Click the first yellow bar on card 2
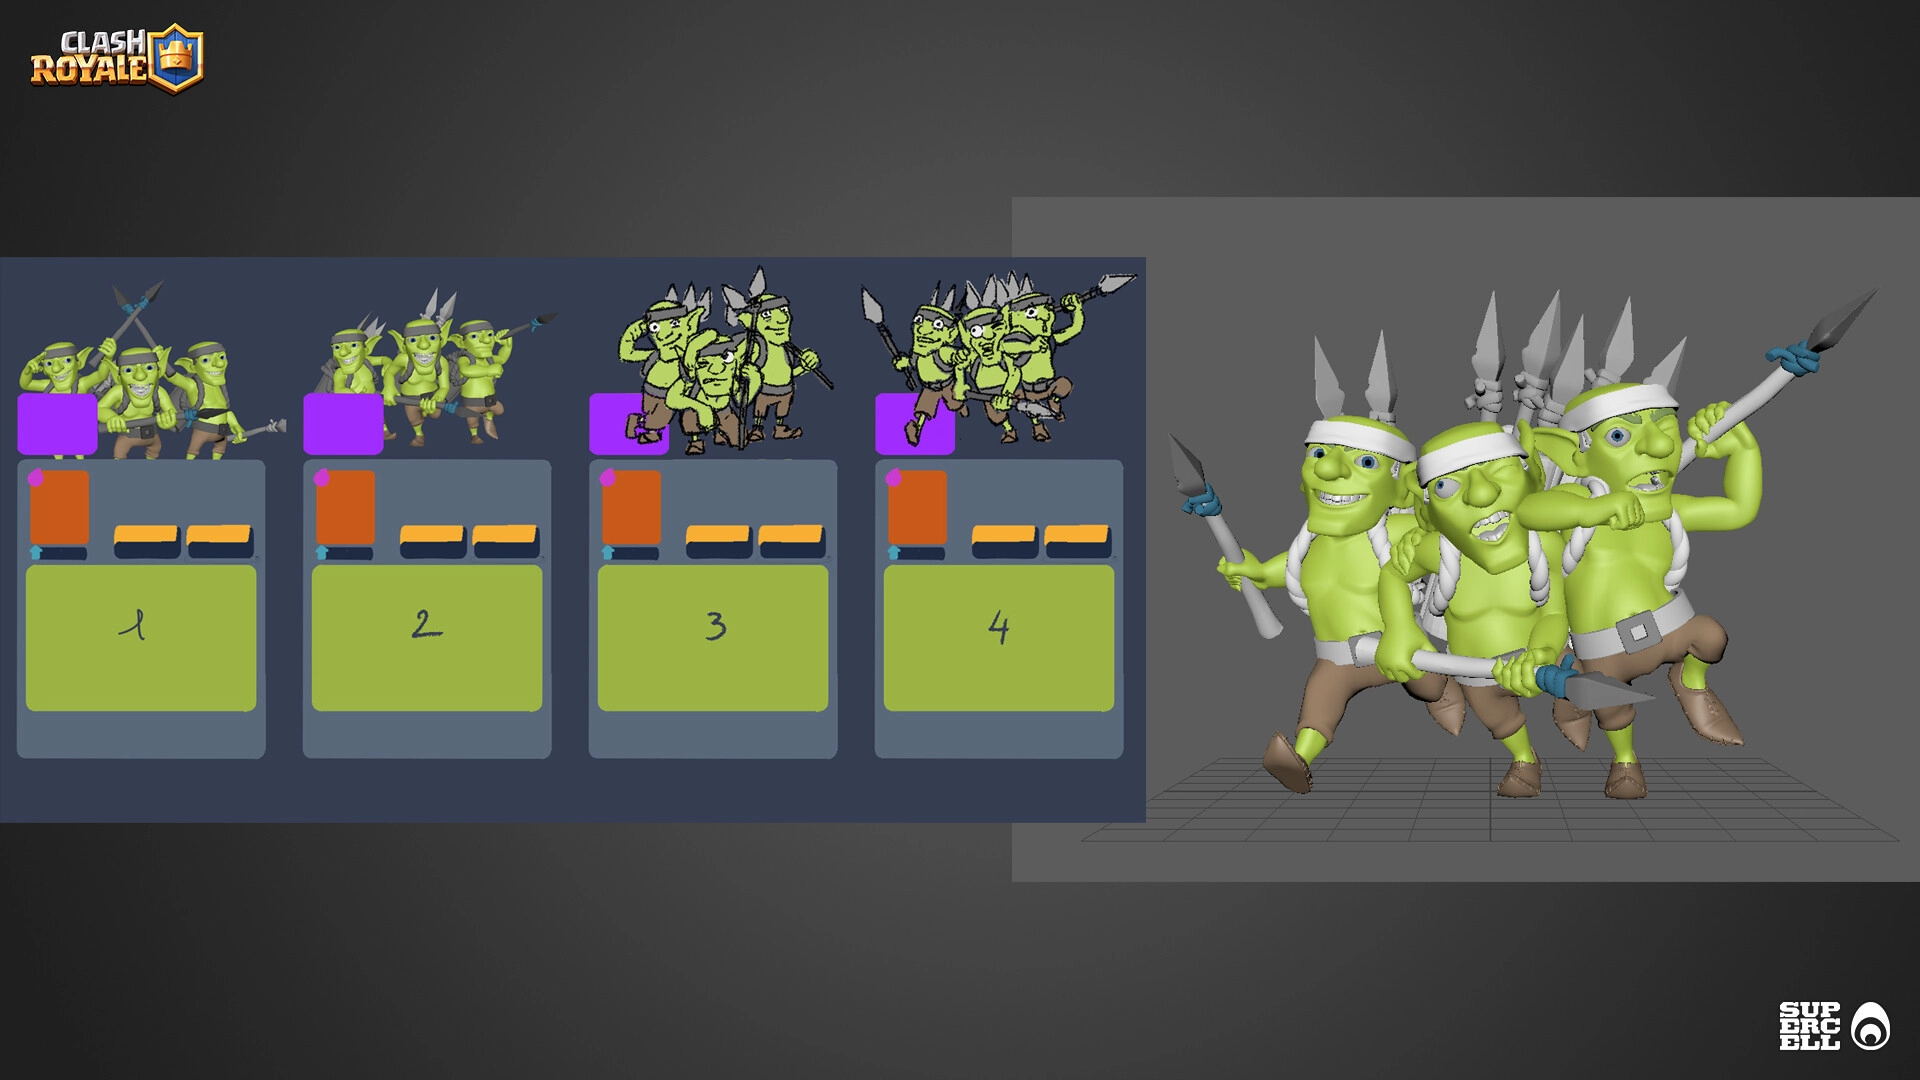Image resolution: width=1920 pixels, height=1080 pixels. click(432, 536)
